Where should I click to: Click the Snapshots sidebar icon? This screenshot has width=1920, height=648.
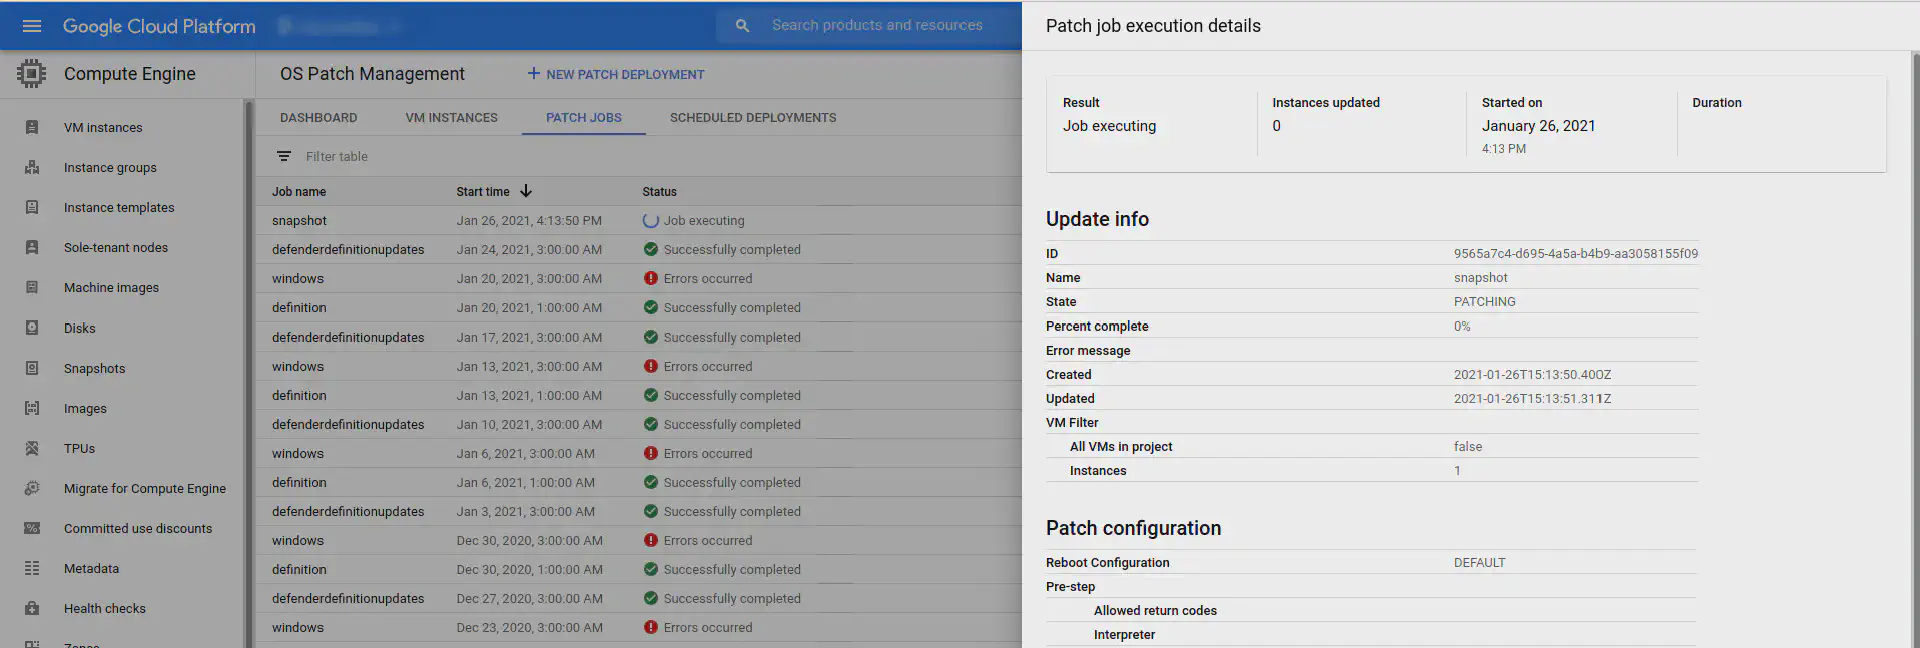(x=32, y=368)
